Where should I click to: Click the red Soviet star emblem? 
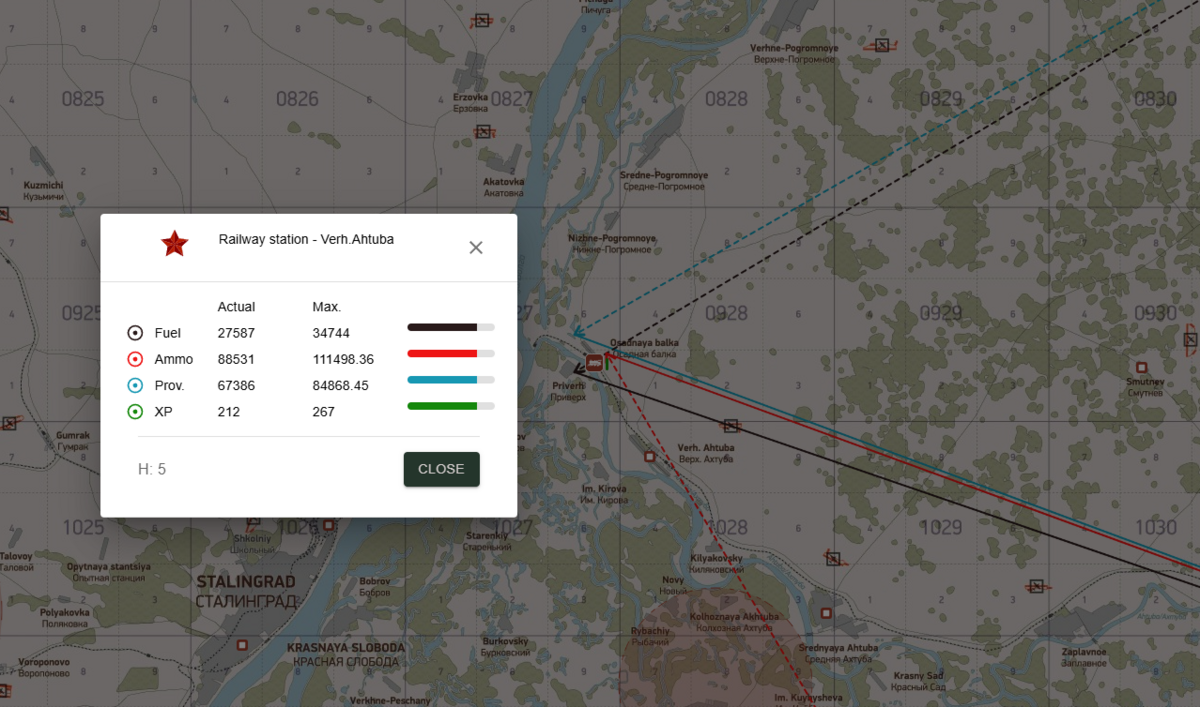(175, 243)
